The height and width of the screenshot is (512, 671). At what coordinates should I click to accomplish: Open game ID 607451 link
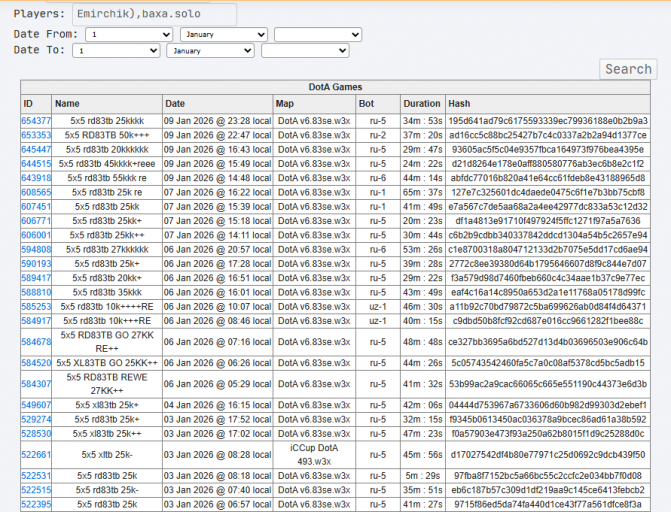point(36,207)
